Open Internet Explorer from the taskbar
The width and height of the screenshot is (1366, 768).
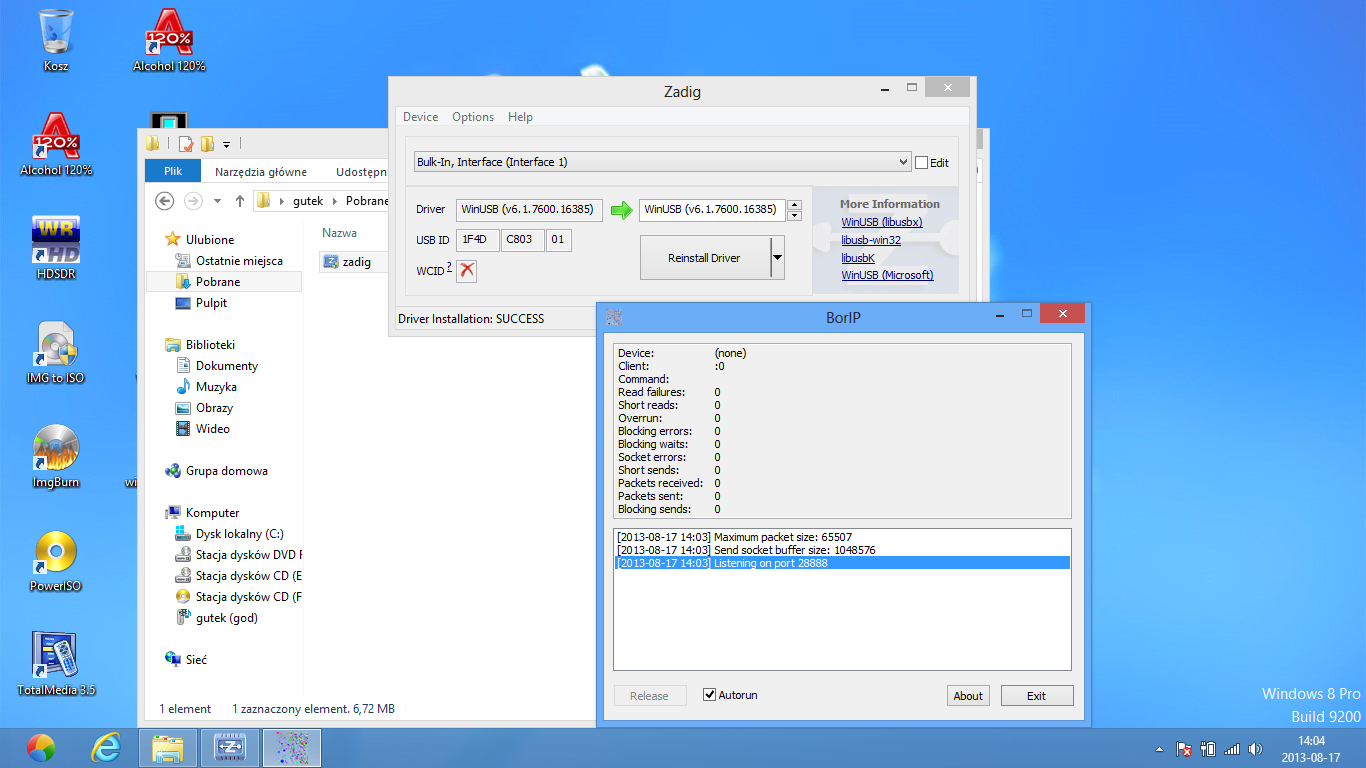(x=105, y=747)
